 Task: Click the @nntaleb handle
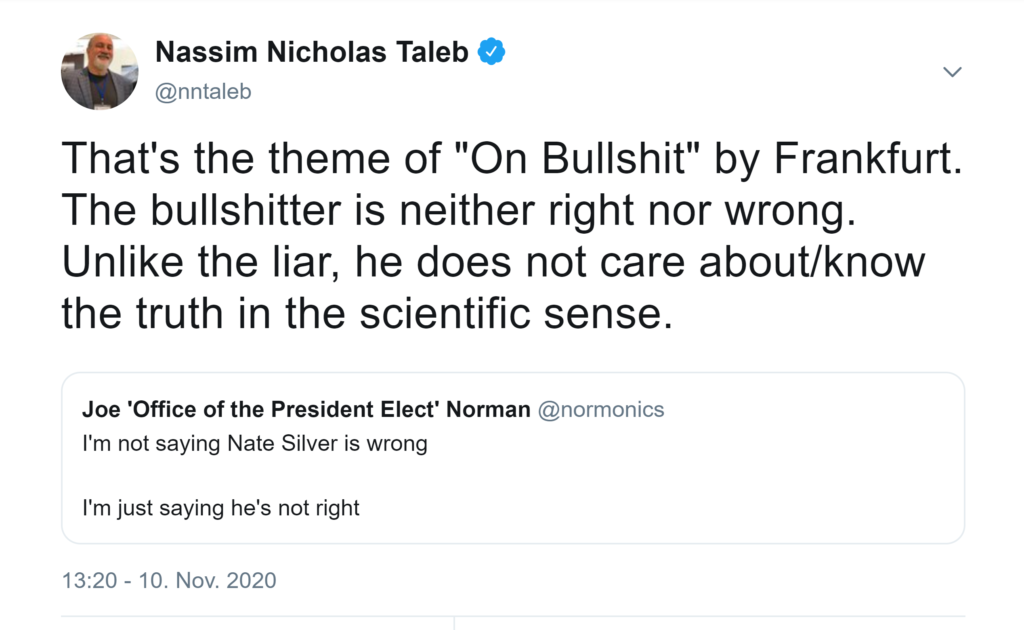point(205,92)
